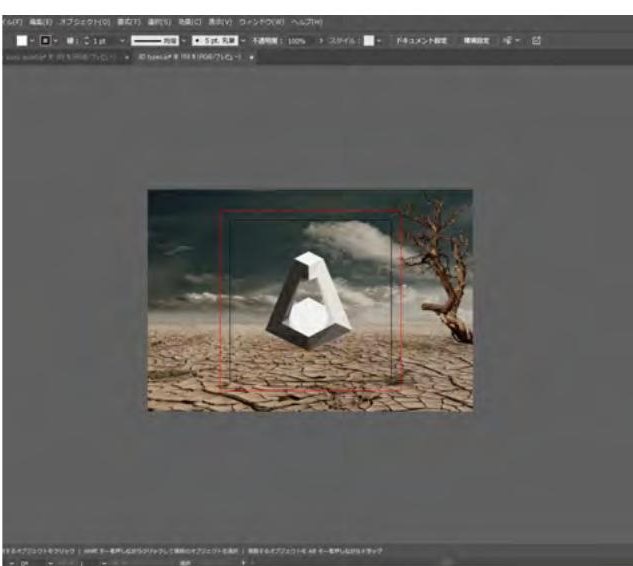Open the 書式(T) Type menu
Screen dimensions: 633x566
click(129, 22)
